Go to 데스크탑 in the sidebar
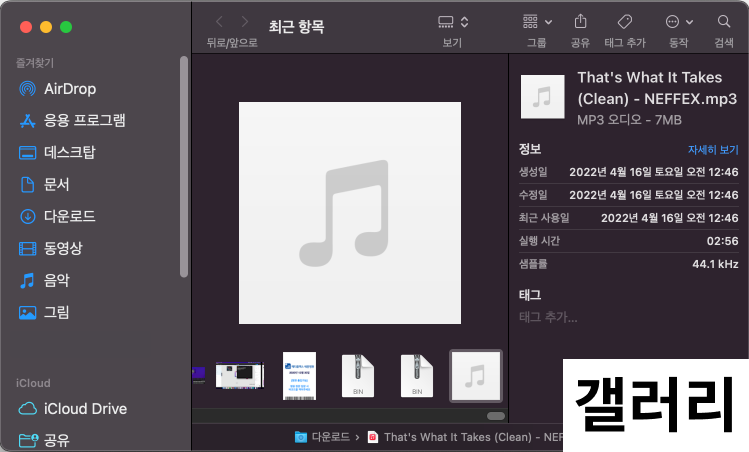This screenshot has width=749, height=452. click(70, 152)
